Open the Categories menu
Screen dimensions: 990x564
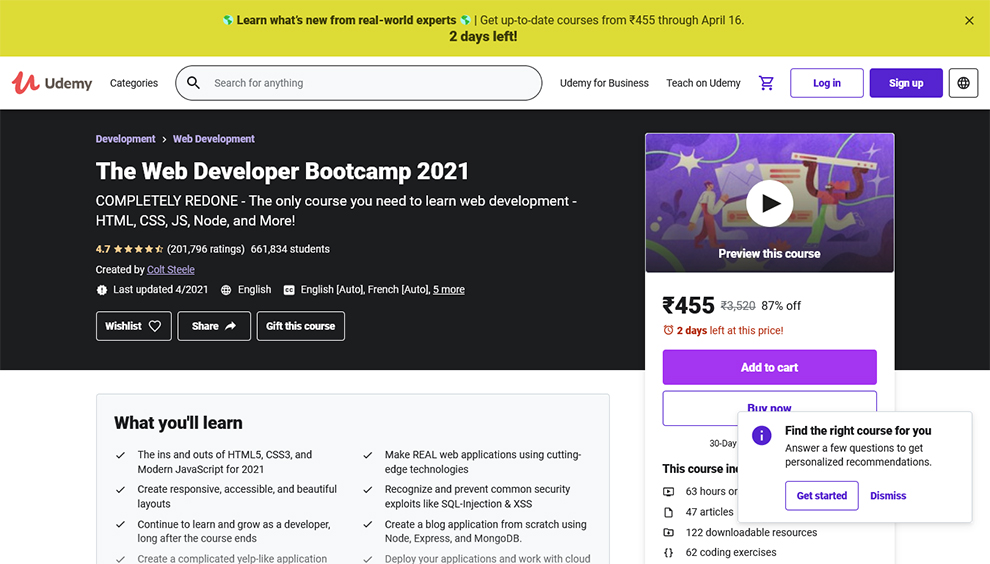(134, 83)
